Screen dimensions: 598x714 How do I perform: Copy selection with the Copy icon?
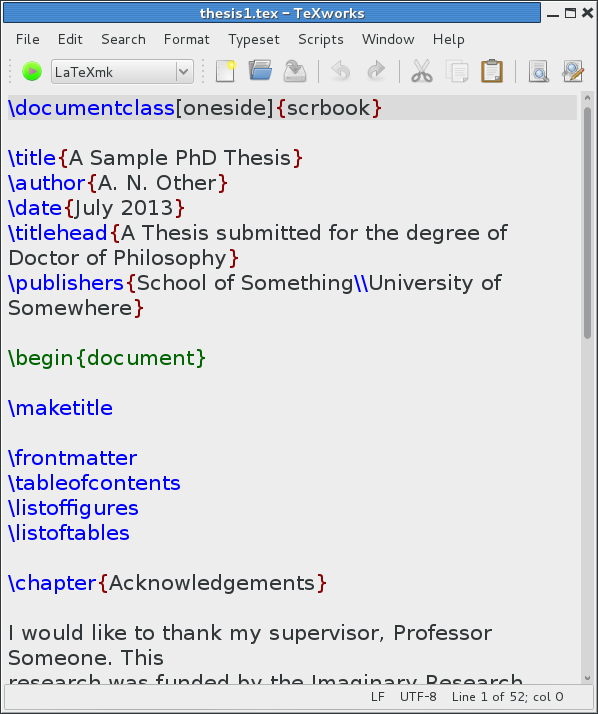[457, 71]
